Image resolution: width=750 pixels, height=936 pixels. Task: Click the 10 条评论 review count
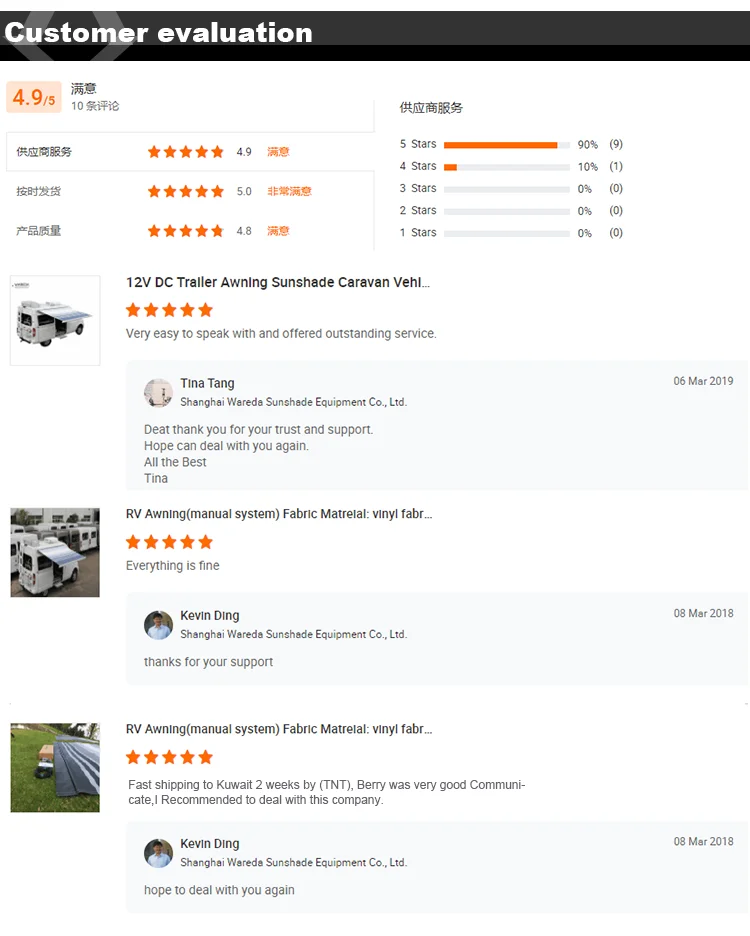95,106
